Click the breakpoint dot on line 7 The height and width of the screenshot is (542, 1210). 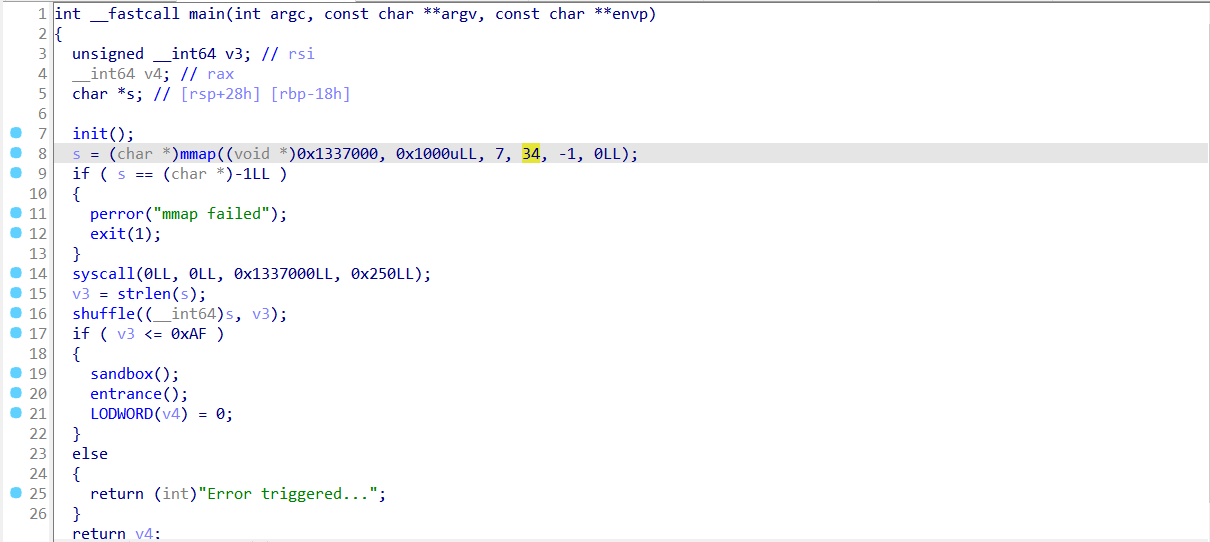click(x=15, y=134)
